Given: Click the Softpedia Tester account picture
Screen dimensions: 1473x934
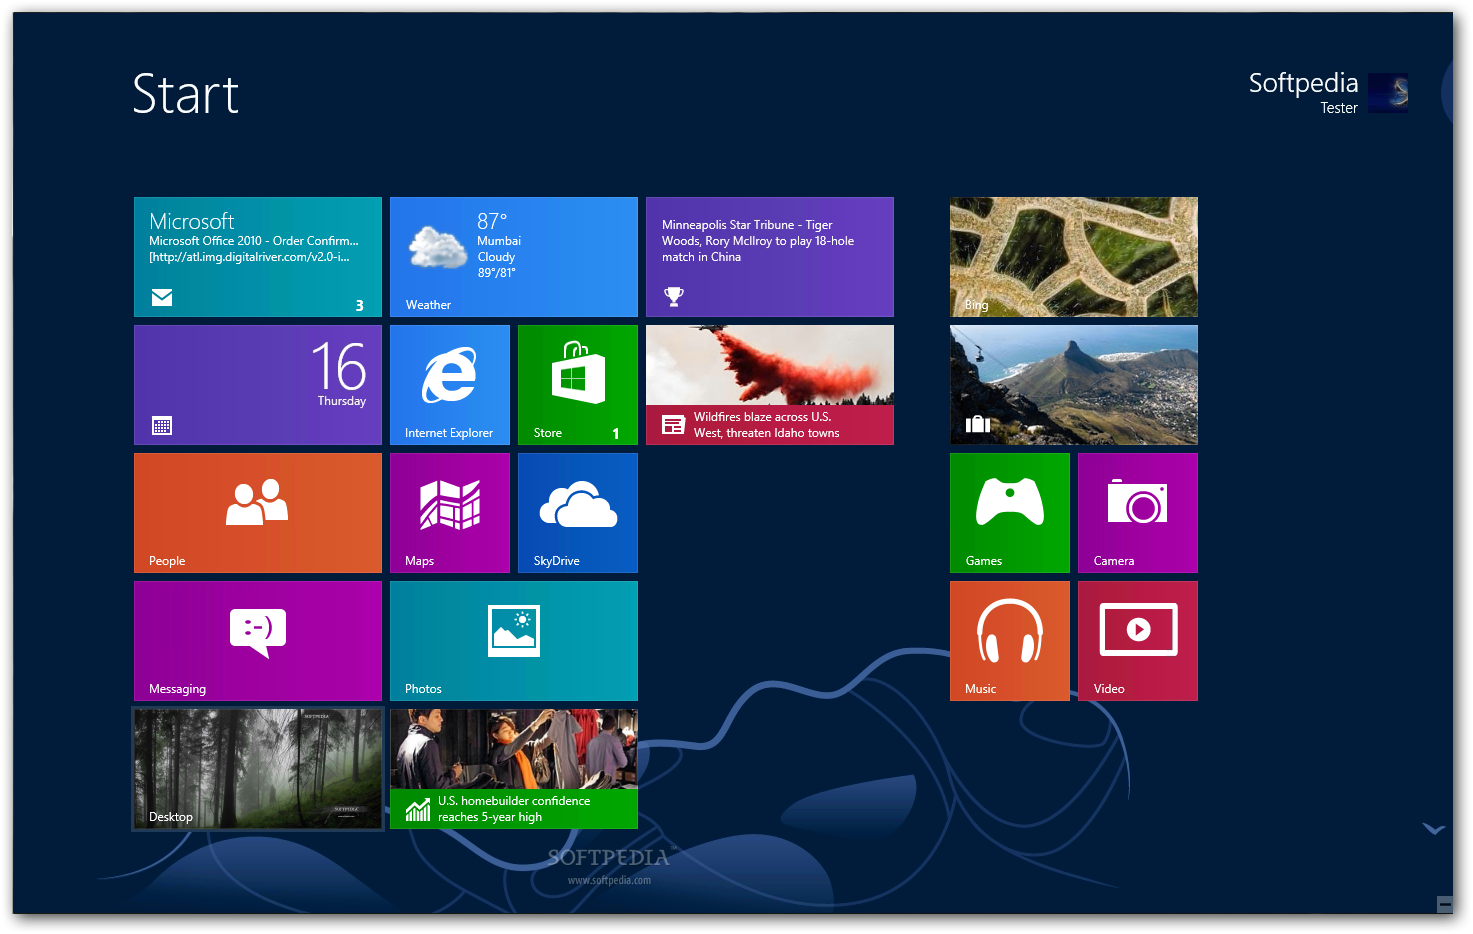Looking at the screenshot, I should [1388, 93].
